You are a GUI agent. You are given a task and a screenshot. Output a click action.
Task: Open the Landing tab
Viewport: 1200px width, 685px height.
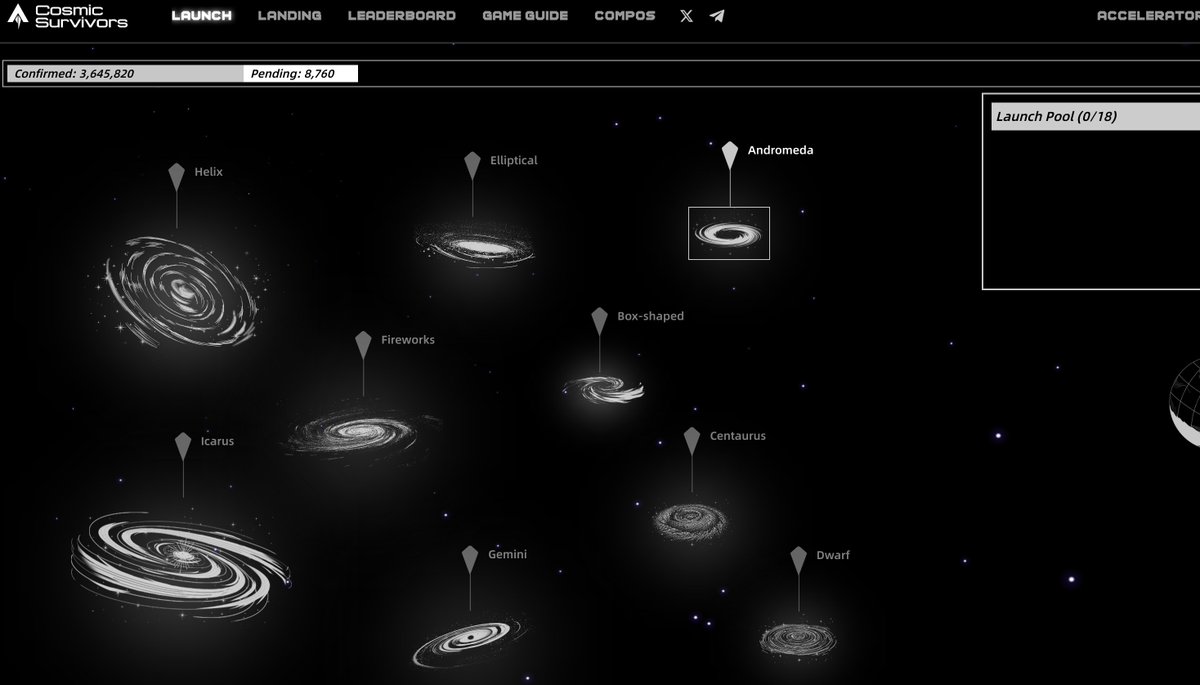[289, 16]
